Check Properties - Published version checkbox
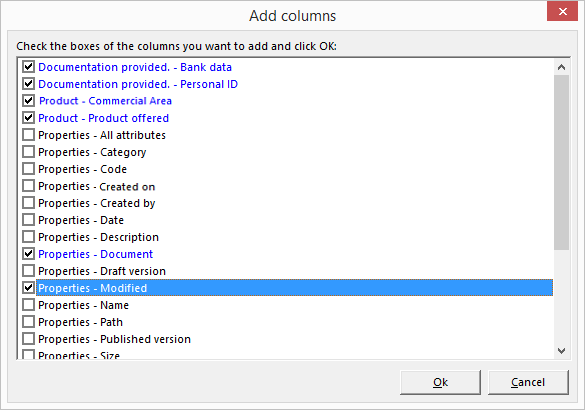Image resolution: width=585 pixels, height=410 pixels. [x=28, y=339]
